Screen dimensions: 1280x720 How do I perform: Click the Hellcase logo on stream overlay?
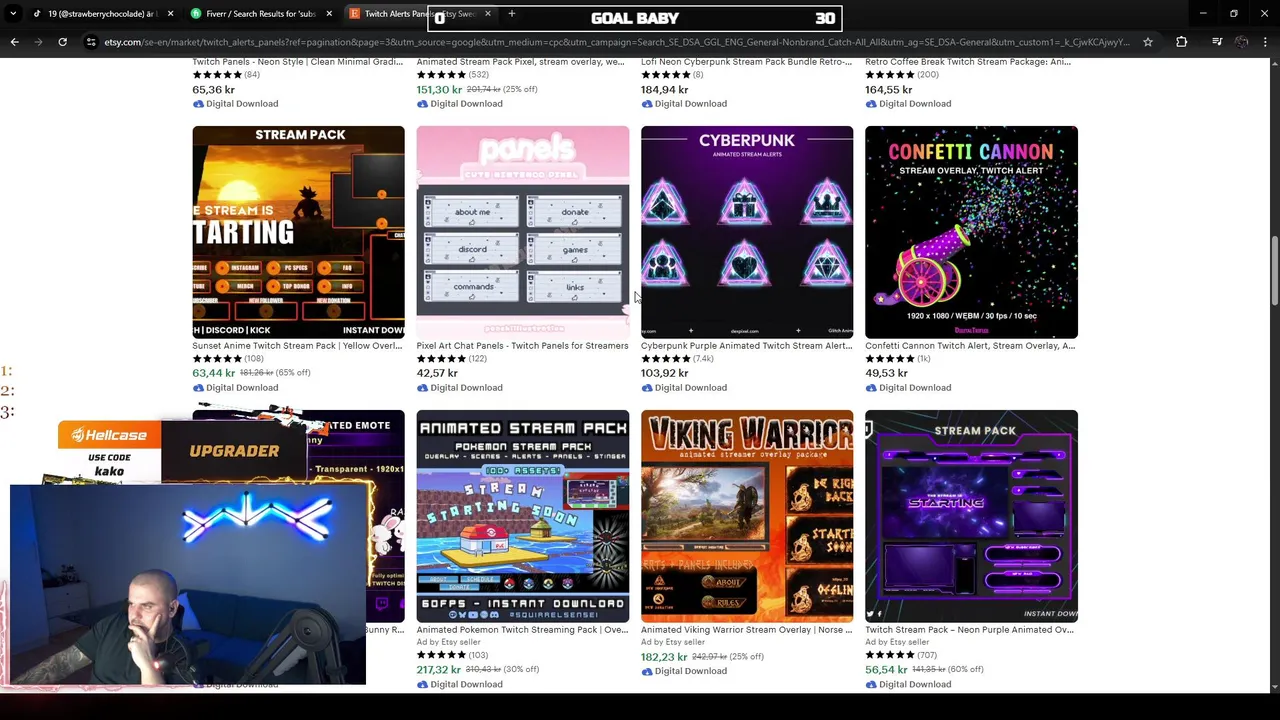[x=109, y=435]
